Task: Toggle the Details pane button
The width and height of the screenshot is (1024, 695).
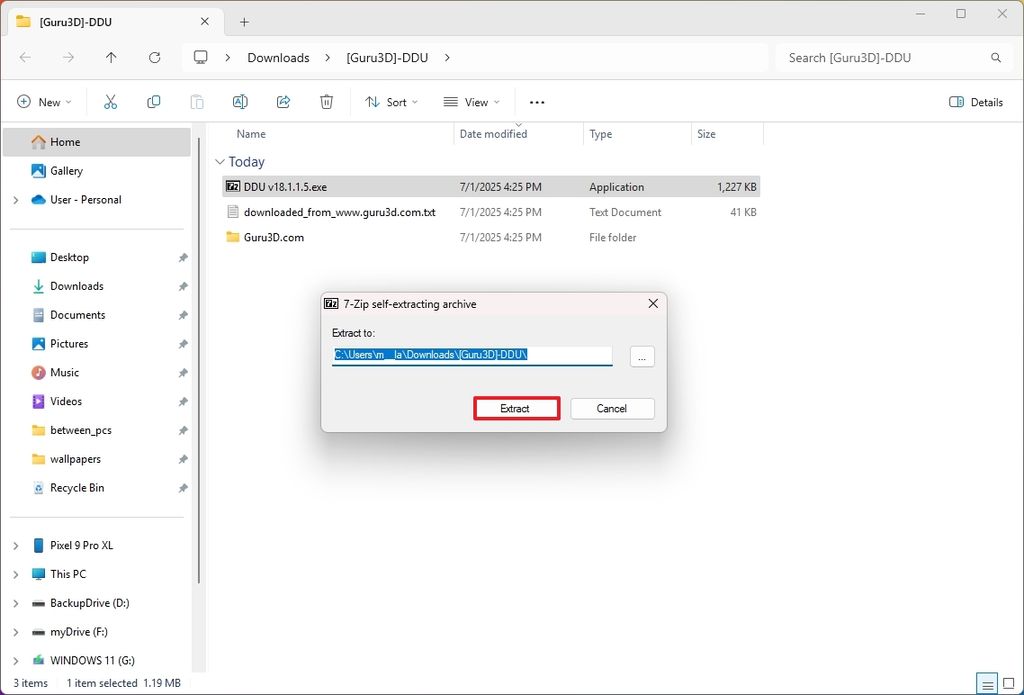Action: coord(976,102)
